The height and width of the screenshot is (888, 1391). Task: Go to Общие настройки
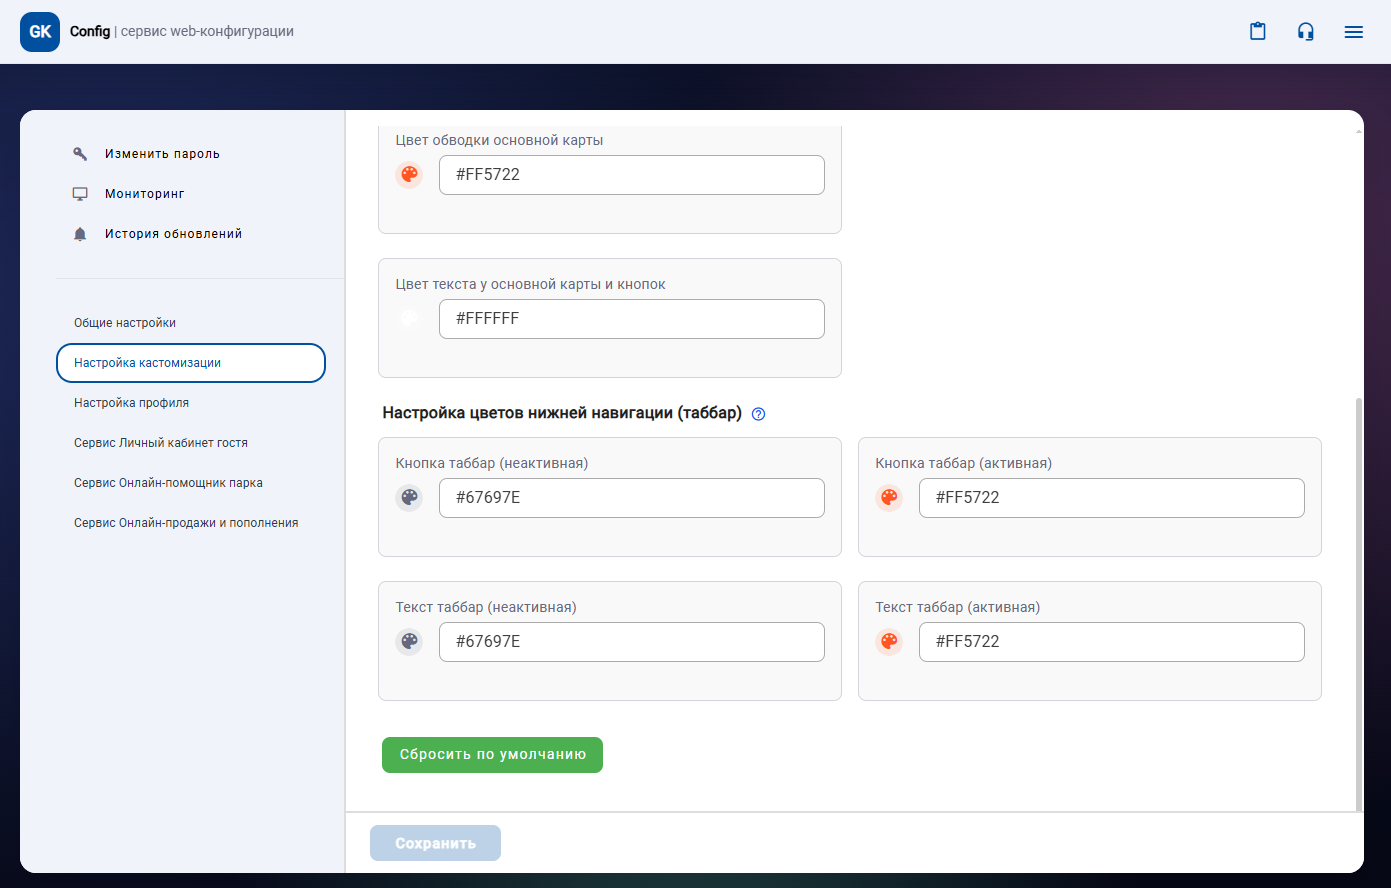tap(125, 323)
